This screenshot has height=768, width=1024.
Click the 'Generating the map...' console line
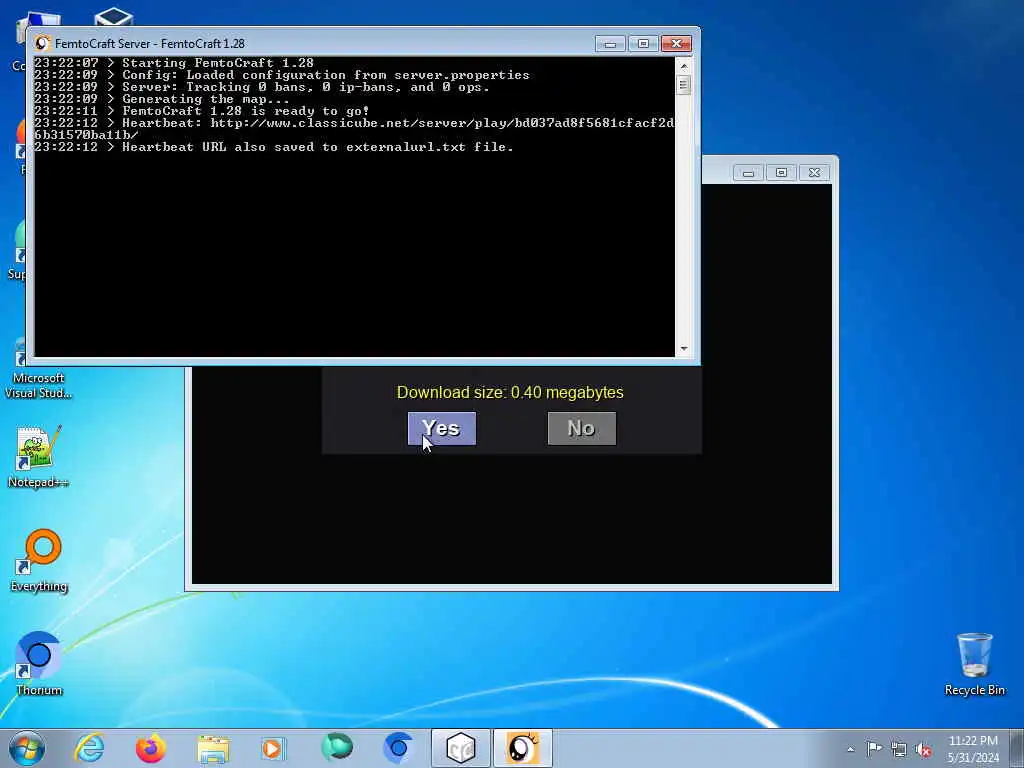[162, 99]
